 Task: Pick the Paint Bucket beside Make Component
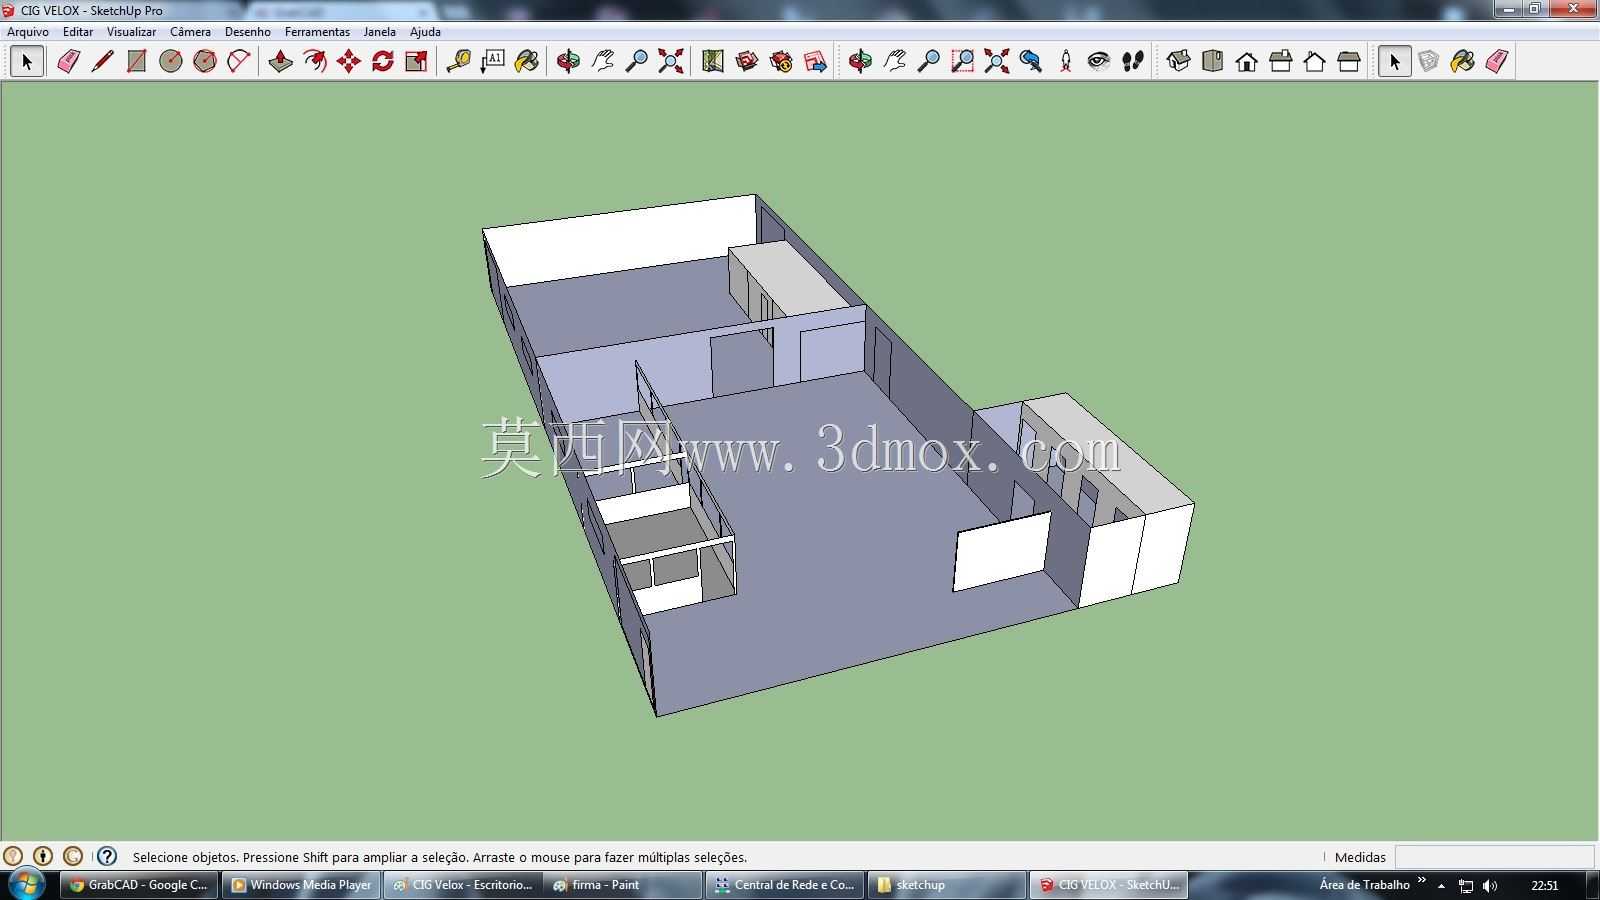tap(1463, 62)
